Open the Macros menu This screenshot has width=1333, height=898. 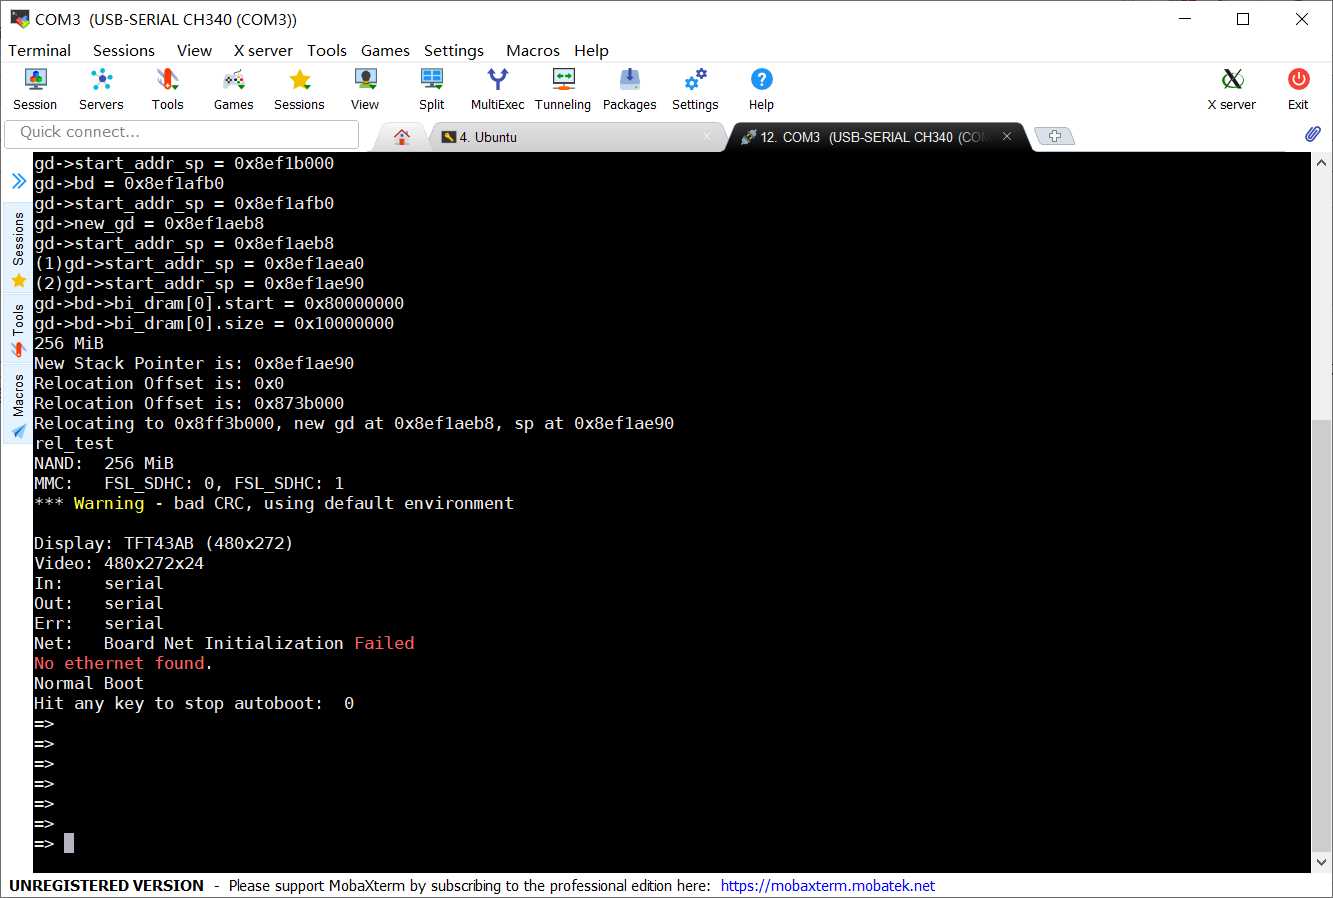533,50
